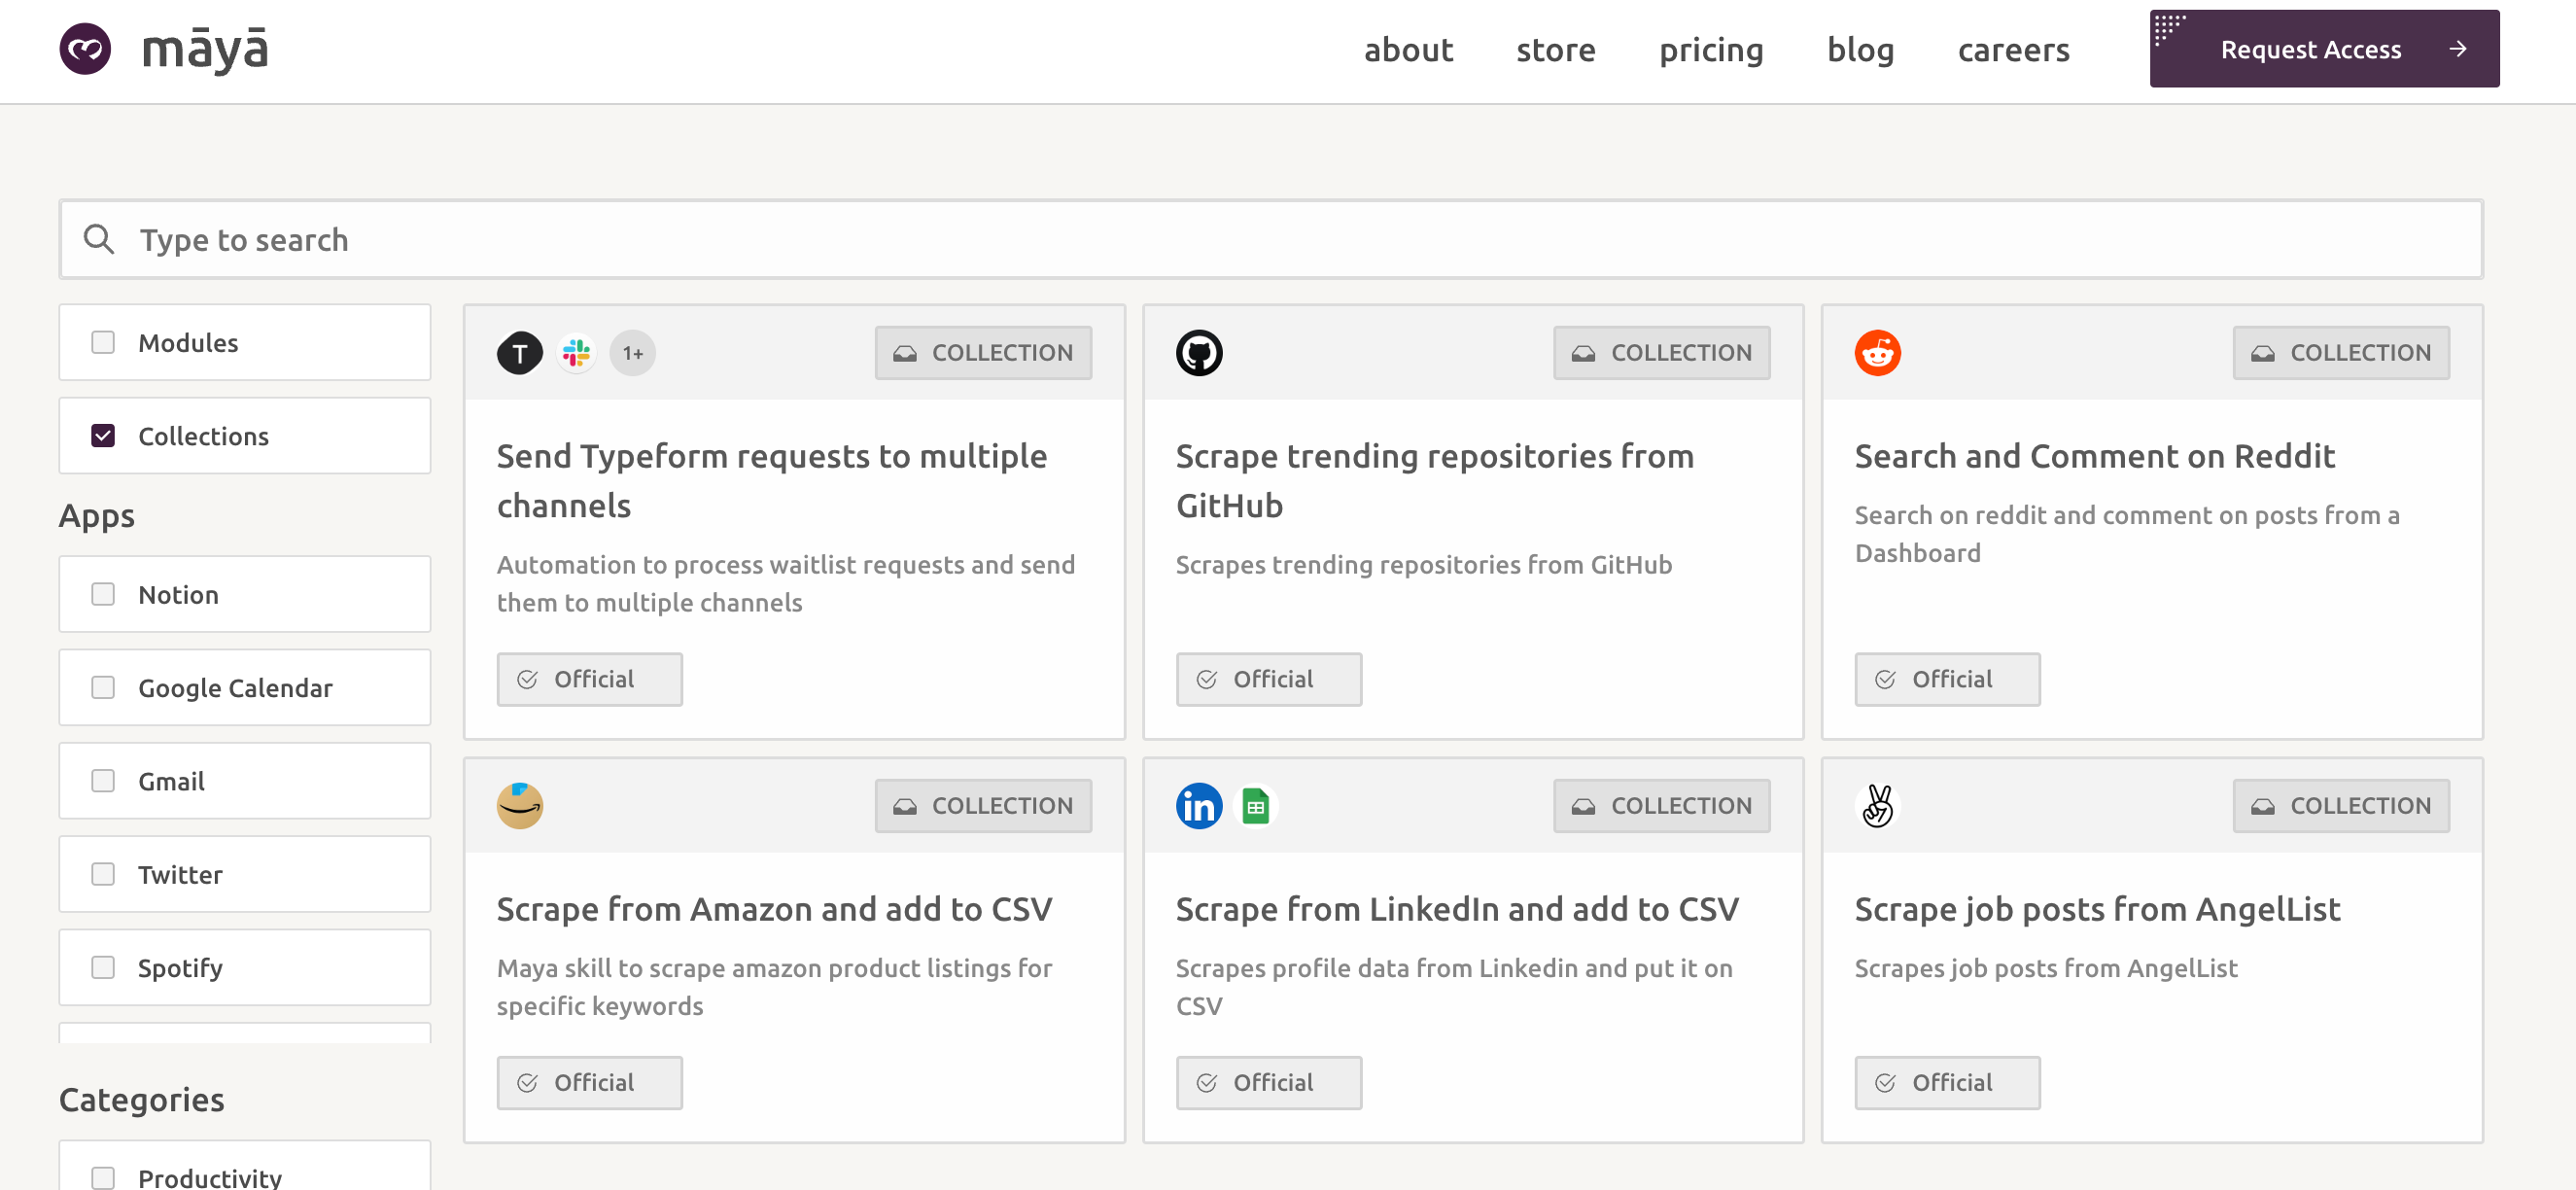Click the search magnifier icon

(x=98, y=239)
